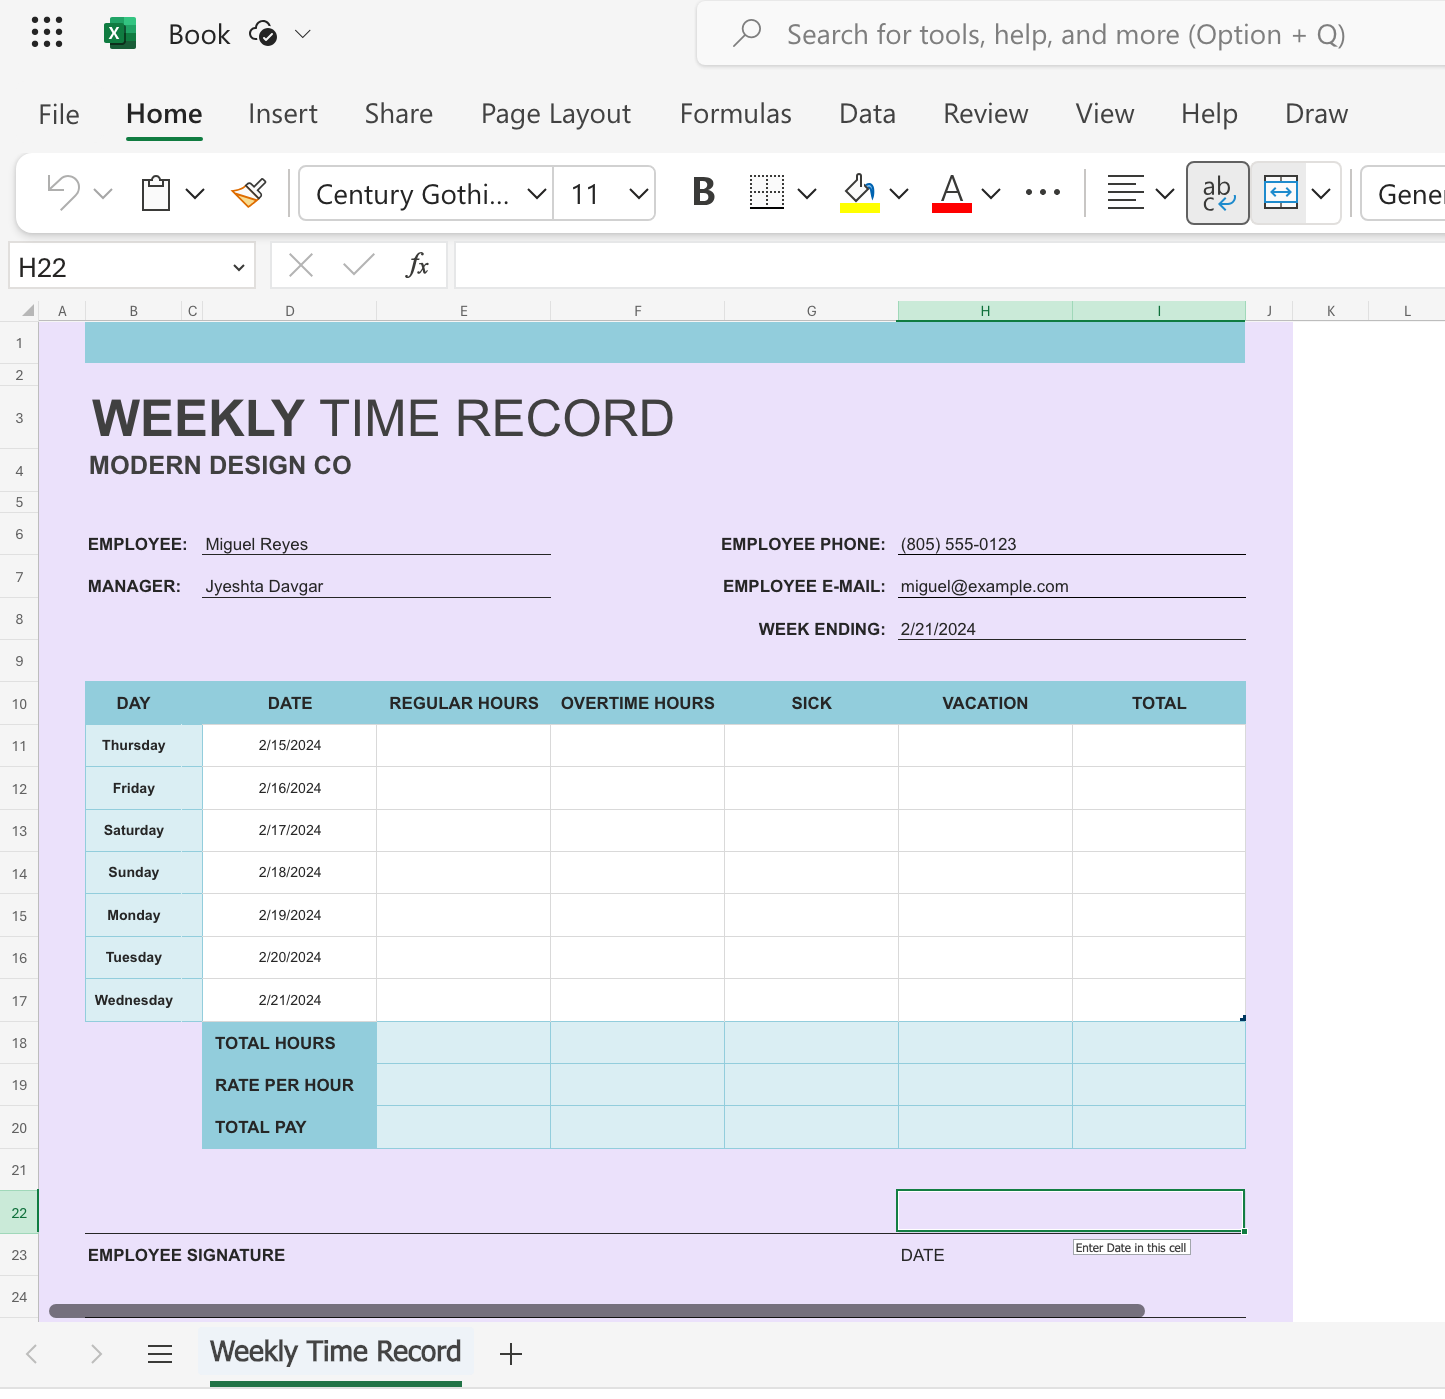Viewport: 1445px width, 1399px height.
Task: Open the fill color picker arrow
Action: coord(899,193)
